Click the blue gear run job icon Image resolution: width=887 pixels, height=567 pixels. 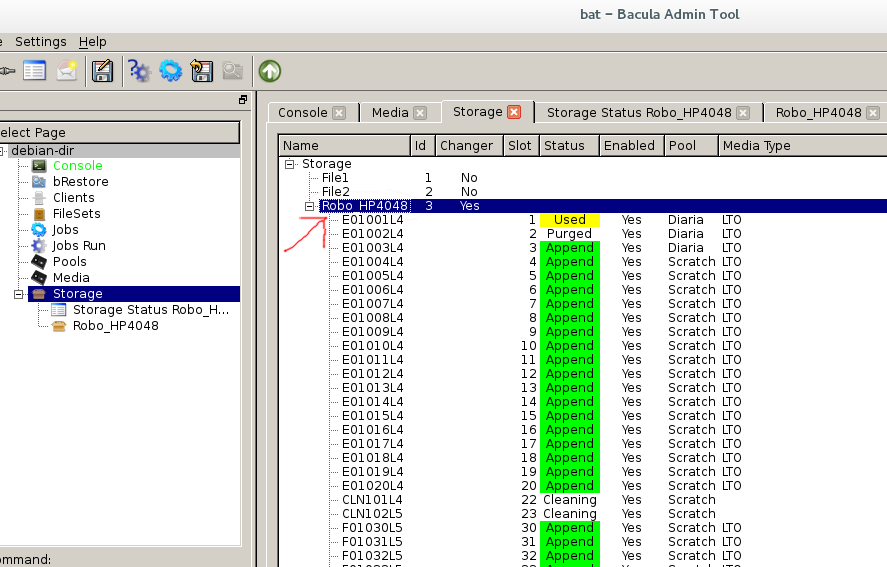pyautogui.click(x=170, y=71)
